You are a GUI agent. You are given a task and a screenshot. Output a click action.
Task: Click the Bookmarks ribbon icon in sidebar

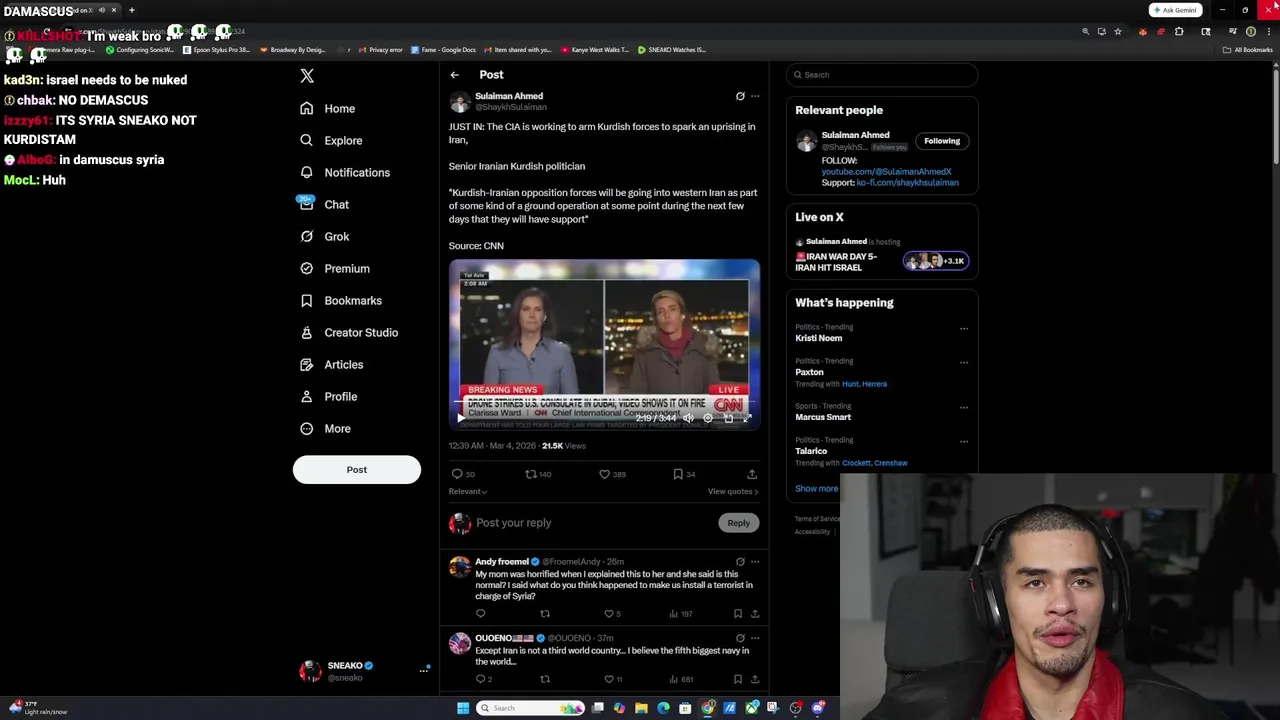pos(307,300)
